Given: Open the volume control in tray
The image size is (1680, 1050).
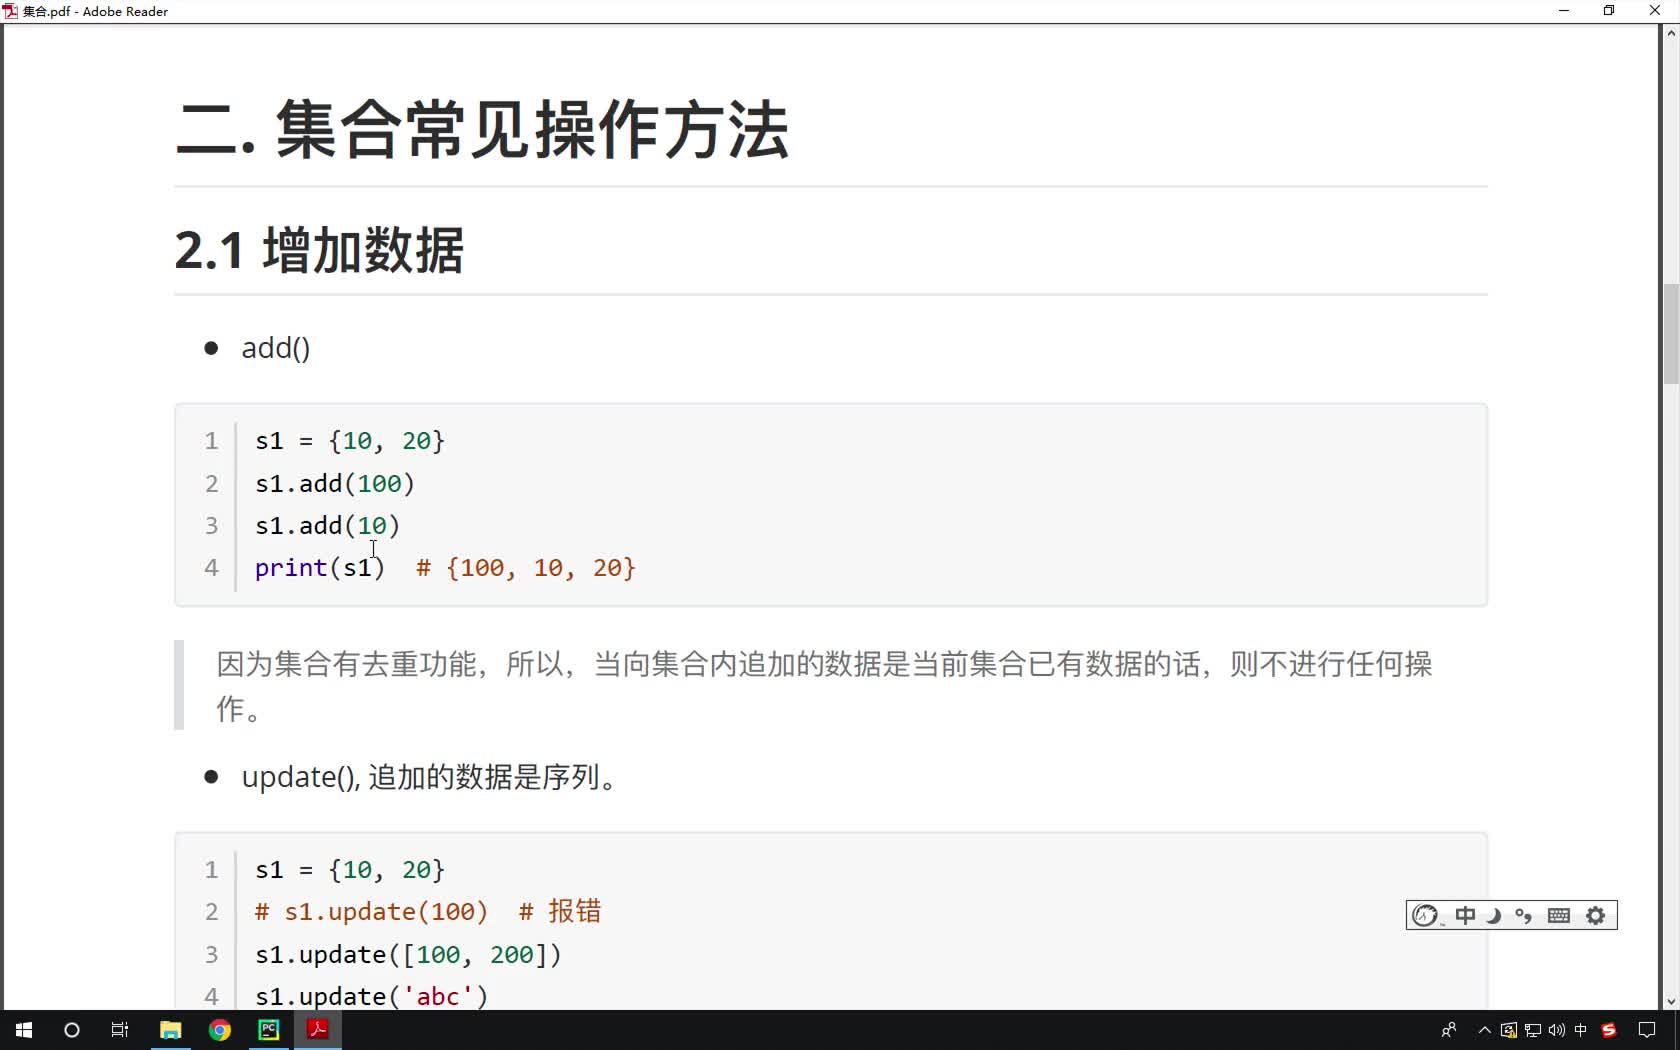Looking at the screenshot, I should tap(1557, 1030).
